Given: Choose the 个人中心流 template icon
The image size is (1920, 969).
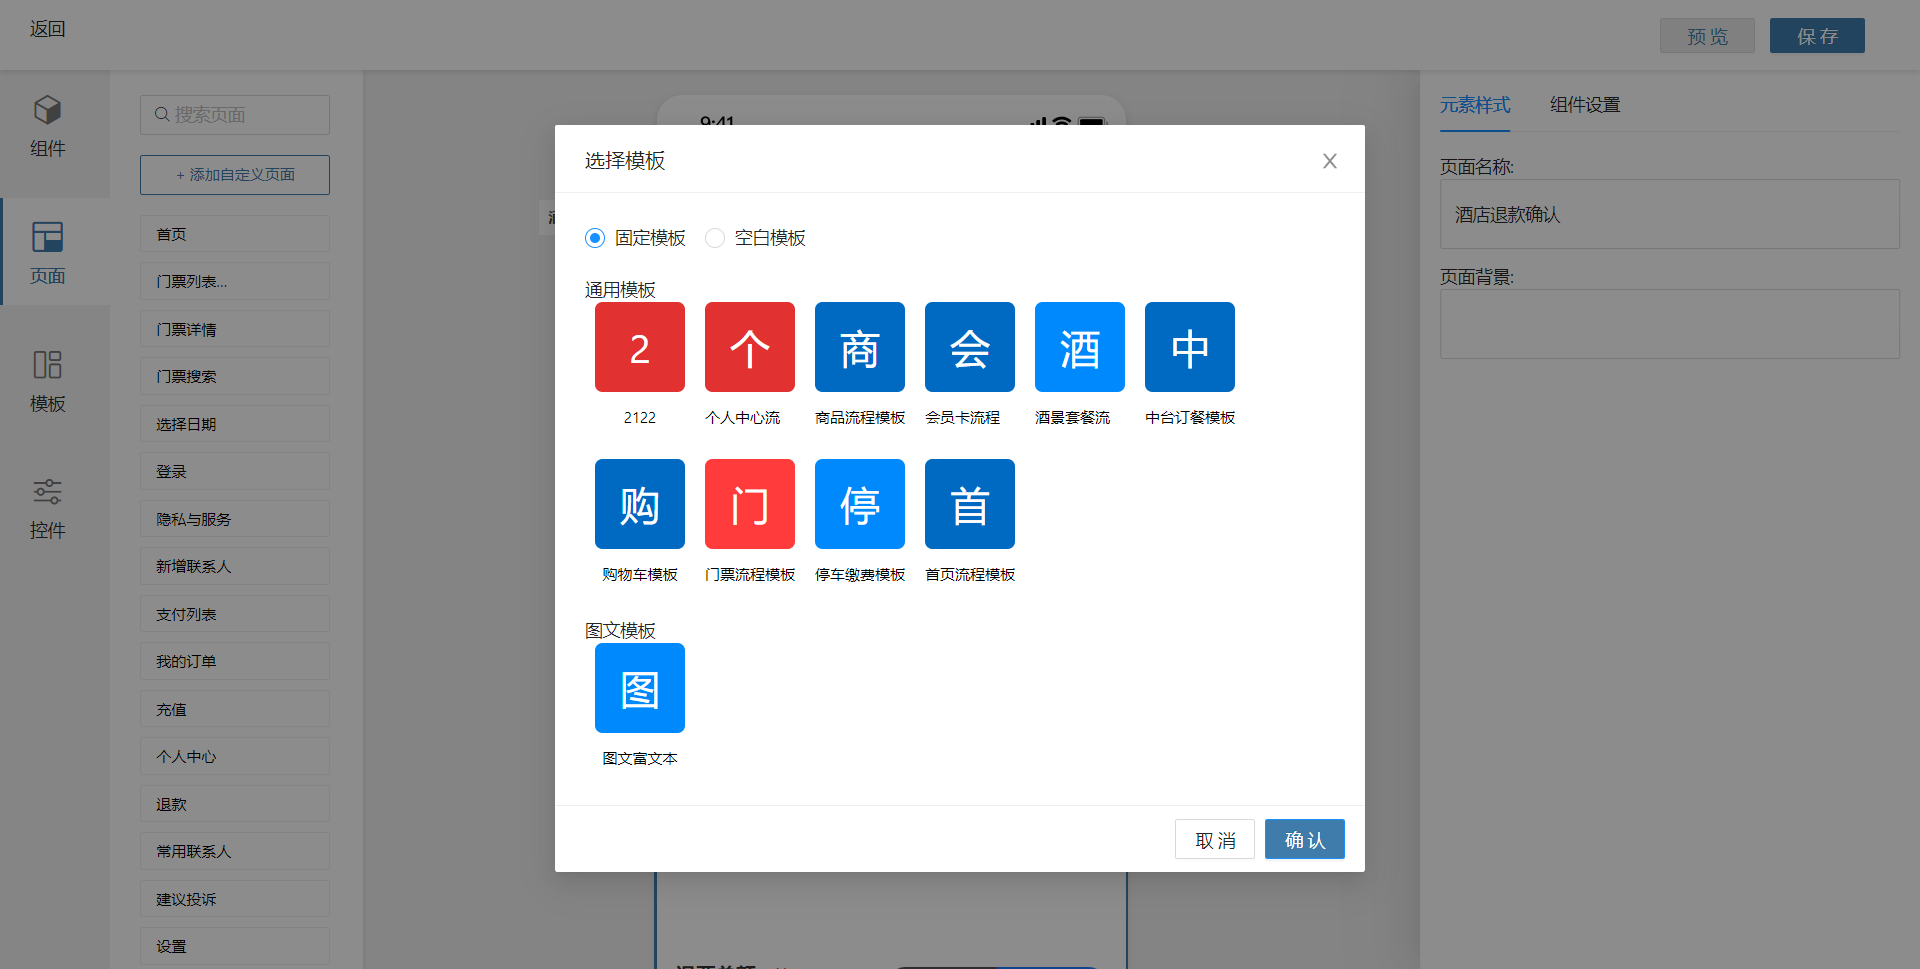Looking at the screenshot, I should coord(750,347).
